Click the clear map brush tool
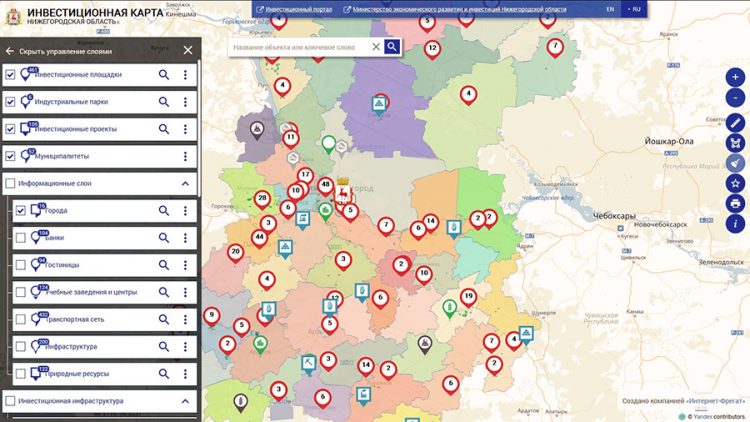 click(x=735, y=163)
